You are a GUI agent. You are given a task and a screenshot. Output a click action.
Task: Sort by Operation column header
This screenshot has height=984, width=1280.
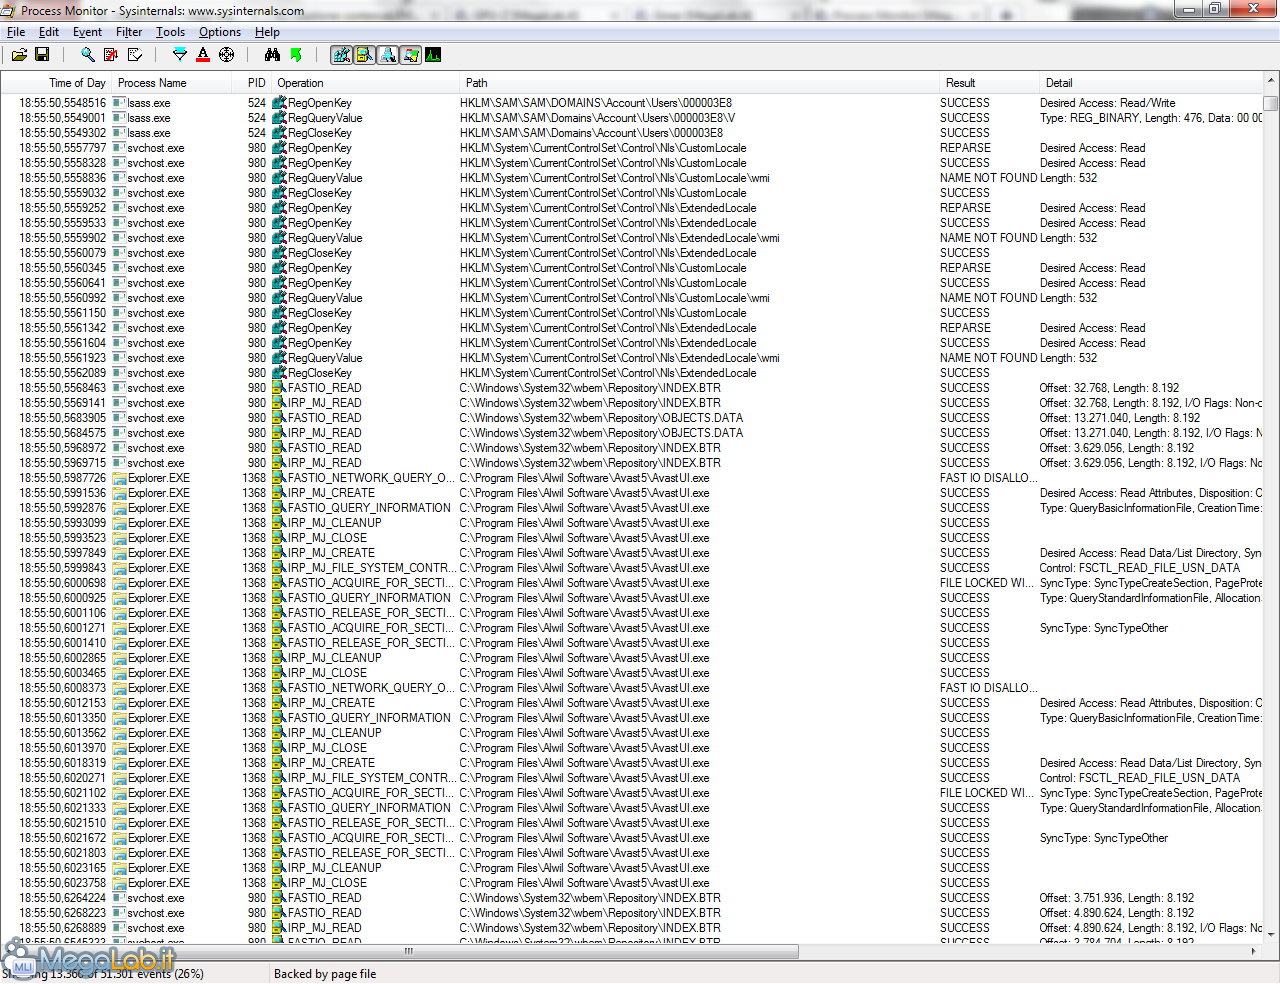point(366,83)
